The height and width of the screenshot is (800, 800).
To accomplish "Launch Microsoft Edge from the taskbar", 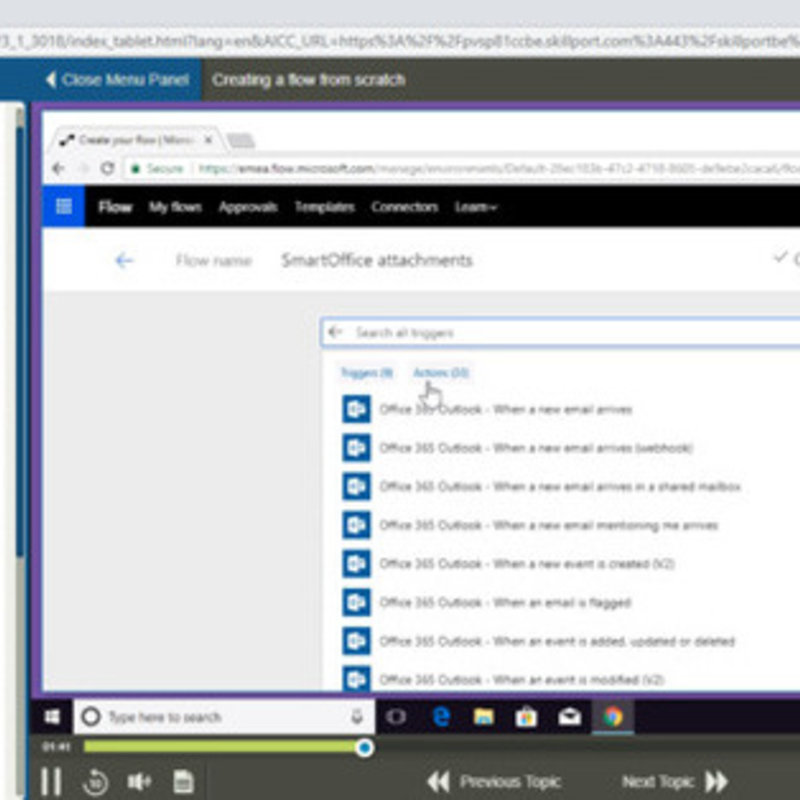I will [x=441, y=717].
